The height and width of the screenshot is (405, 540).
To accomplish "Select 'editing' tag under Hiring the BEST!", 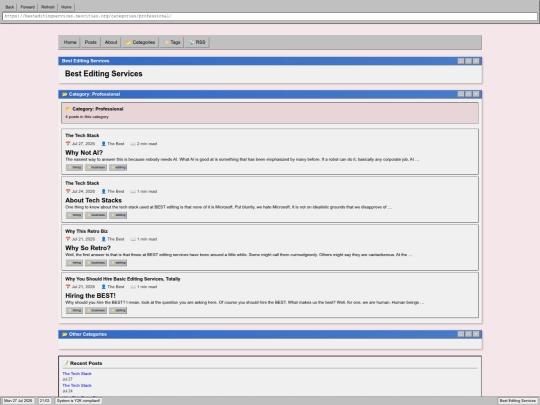I will click(118, 310).
